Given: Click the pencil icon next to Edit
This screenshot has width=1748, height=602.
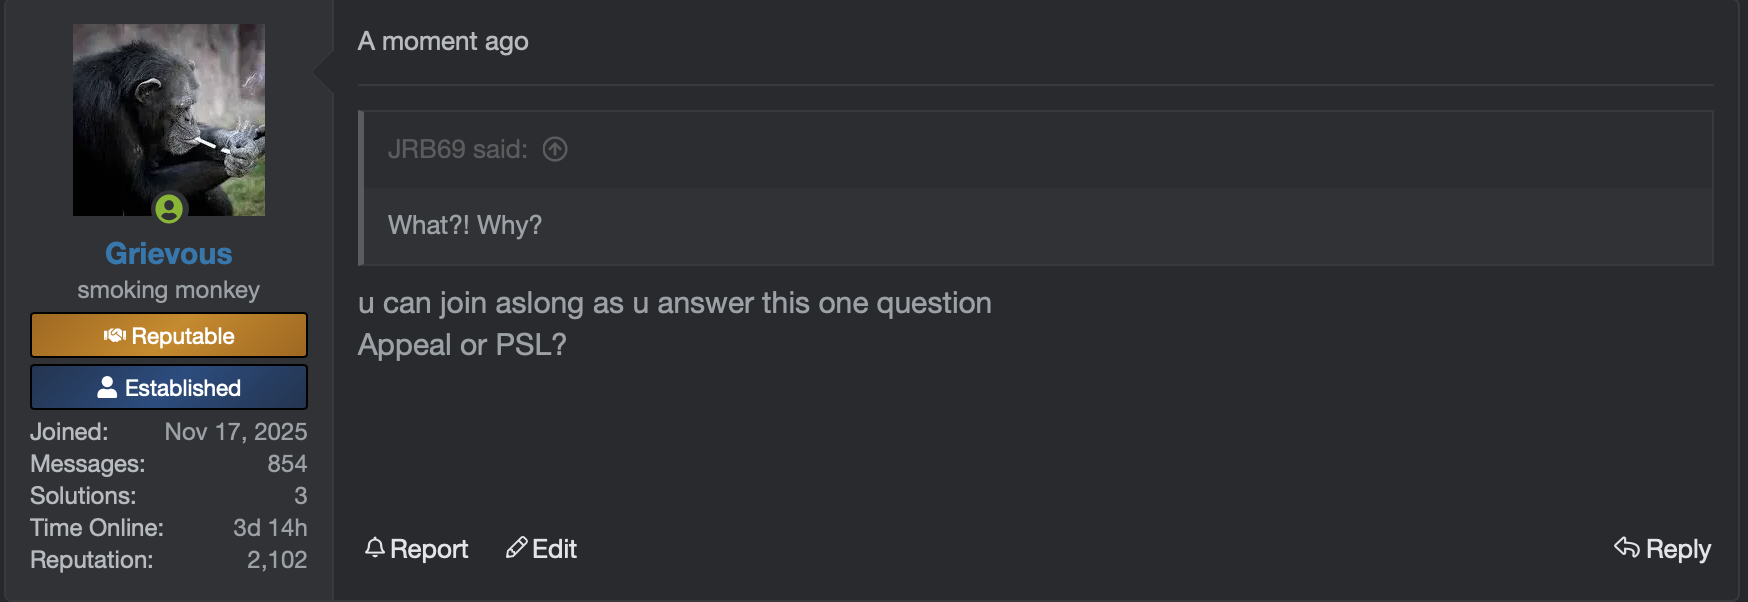Looking at the screenshot, I should pyautogui.click(x=516, y=548).
